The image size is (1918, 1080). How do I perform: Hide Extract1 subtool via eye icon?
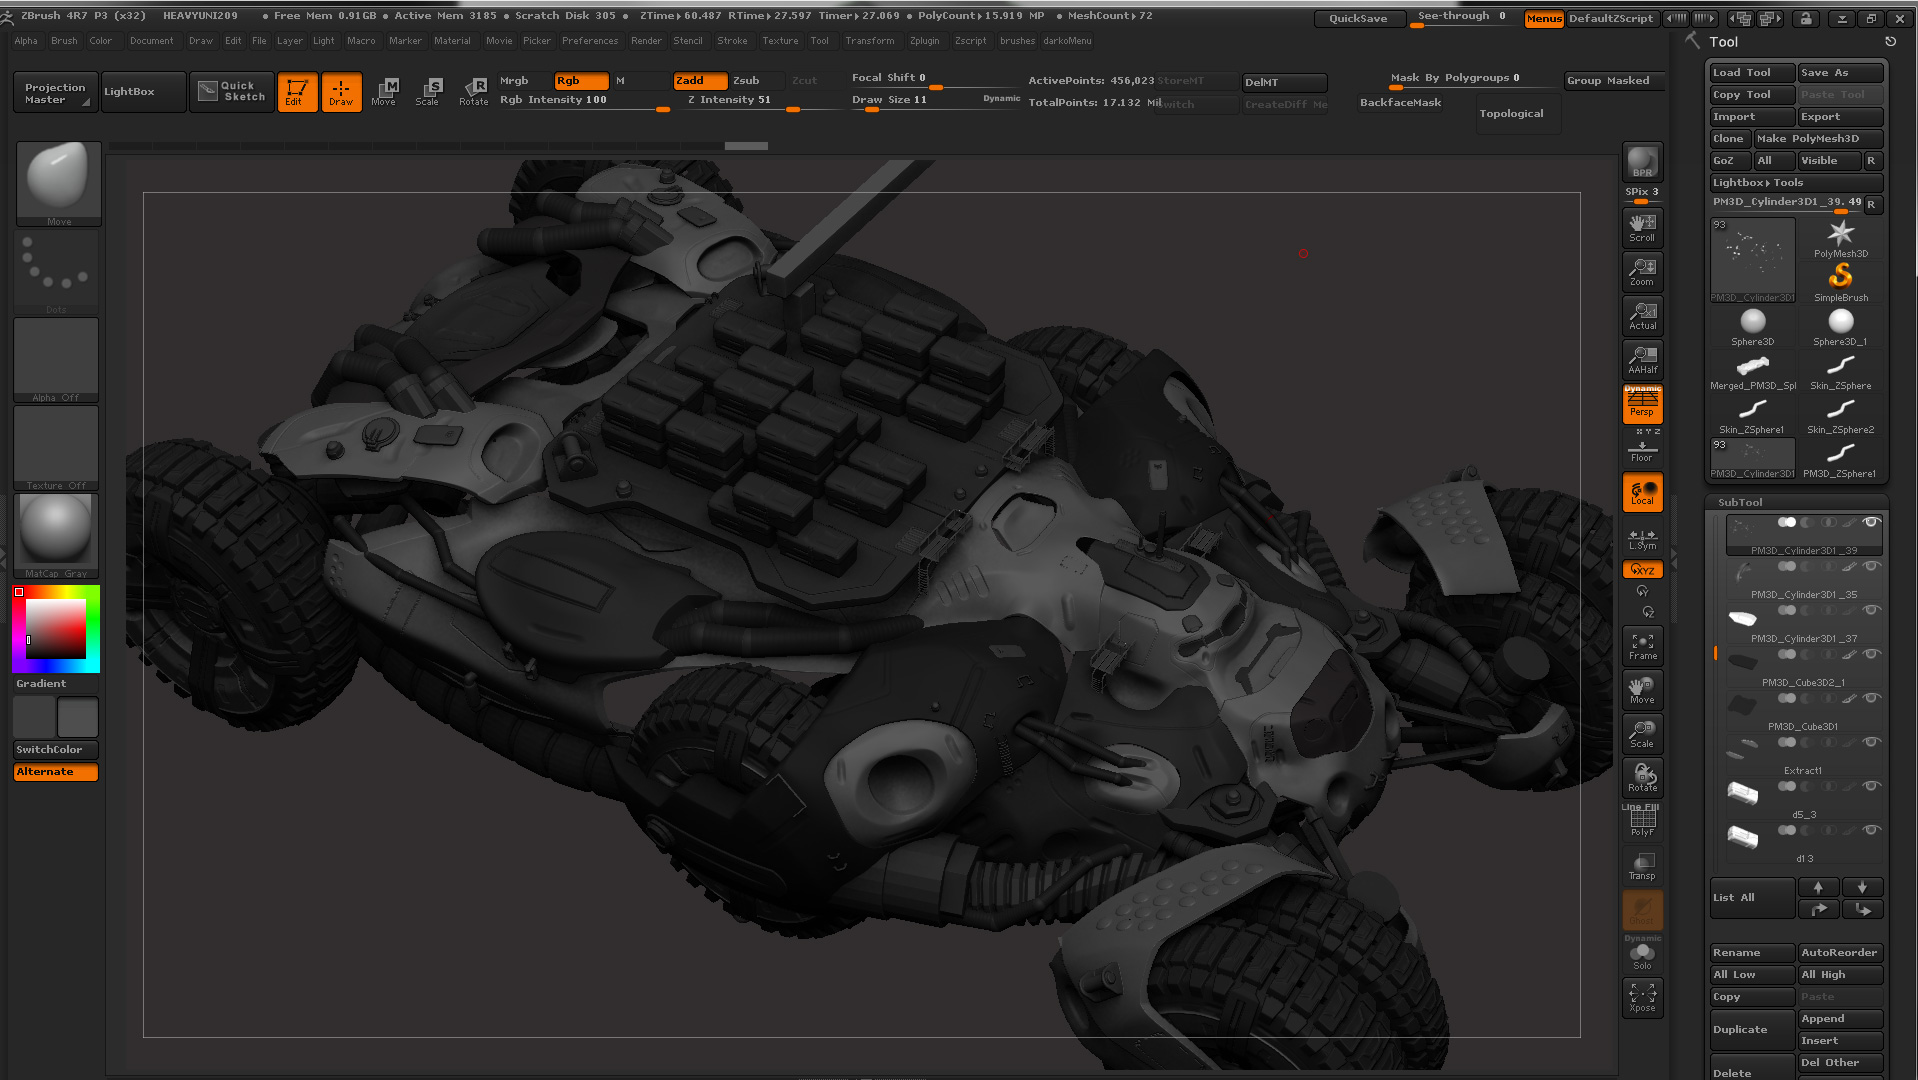pyautogui.click(x=1871, y=742)
